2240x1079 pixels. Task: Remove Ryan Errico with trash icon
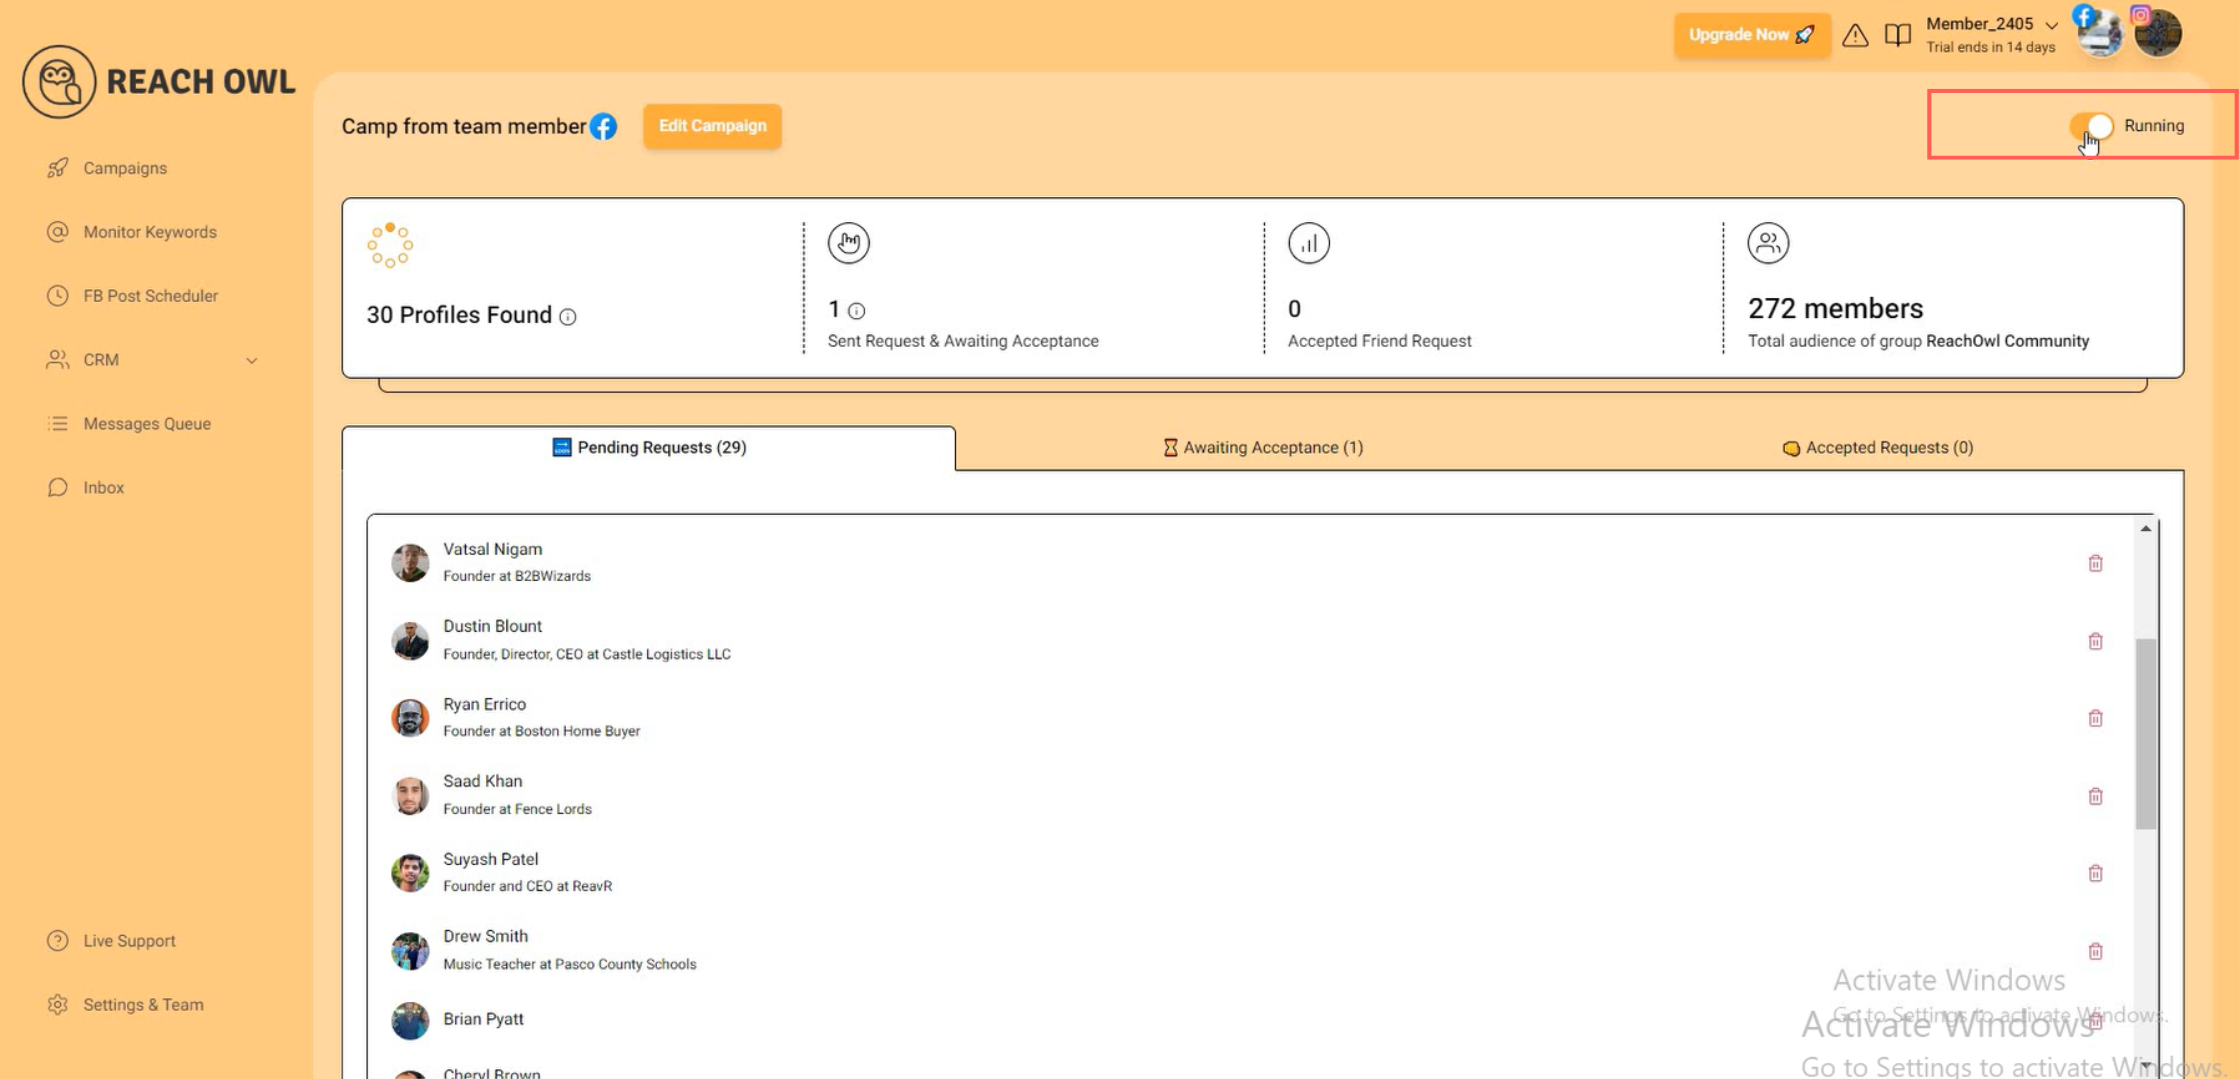(2095, 719)
